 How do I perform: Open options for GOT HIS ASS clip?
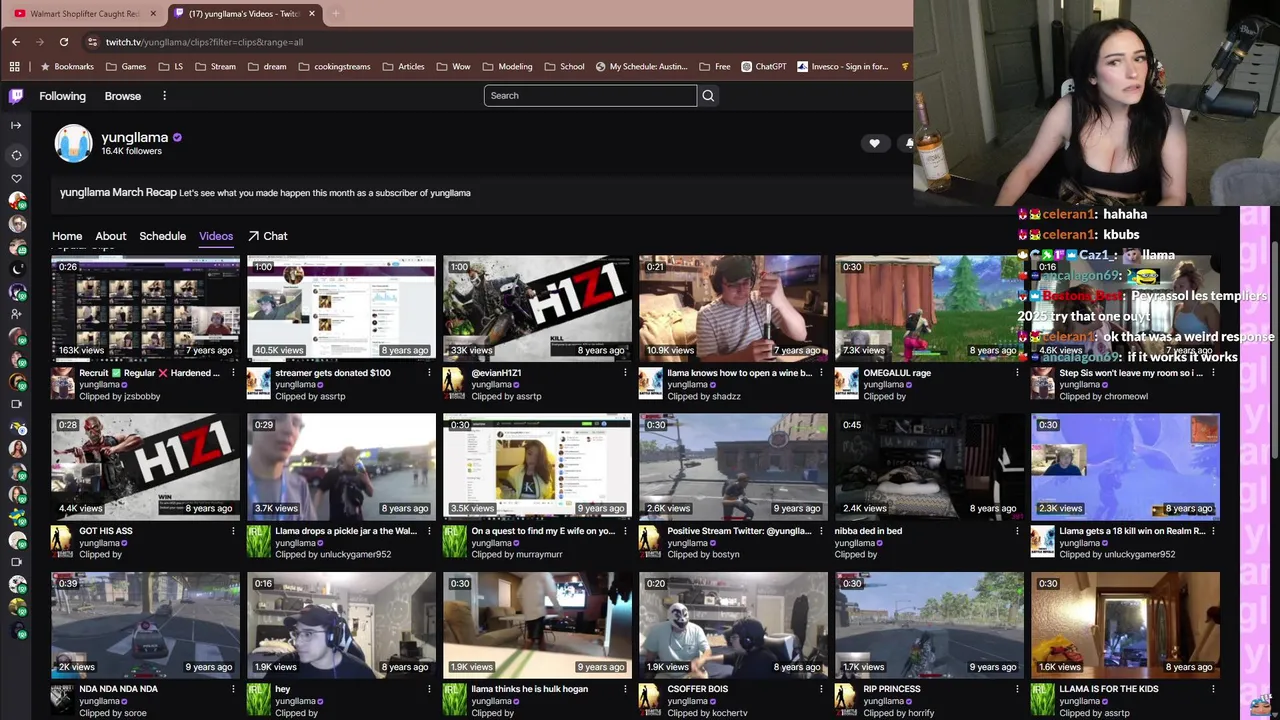[x=233, y=531]
